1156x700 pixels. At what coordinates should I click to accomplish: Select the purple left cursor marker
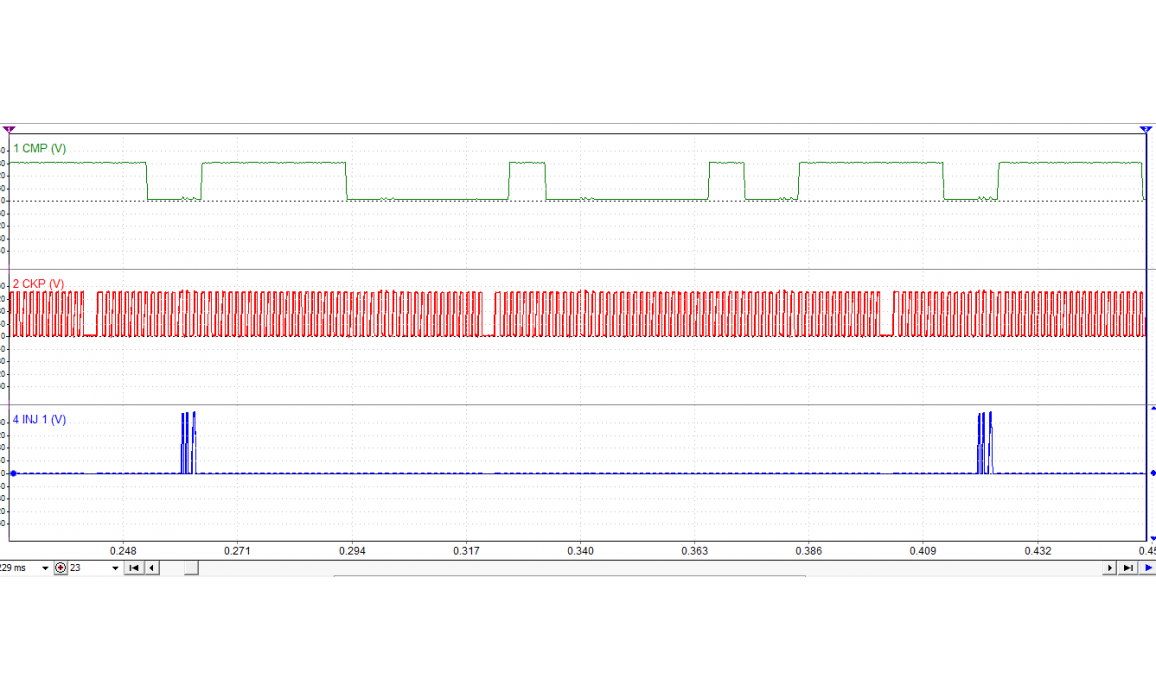click(x=9, y=130)
